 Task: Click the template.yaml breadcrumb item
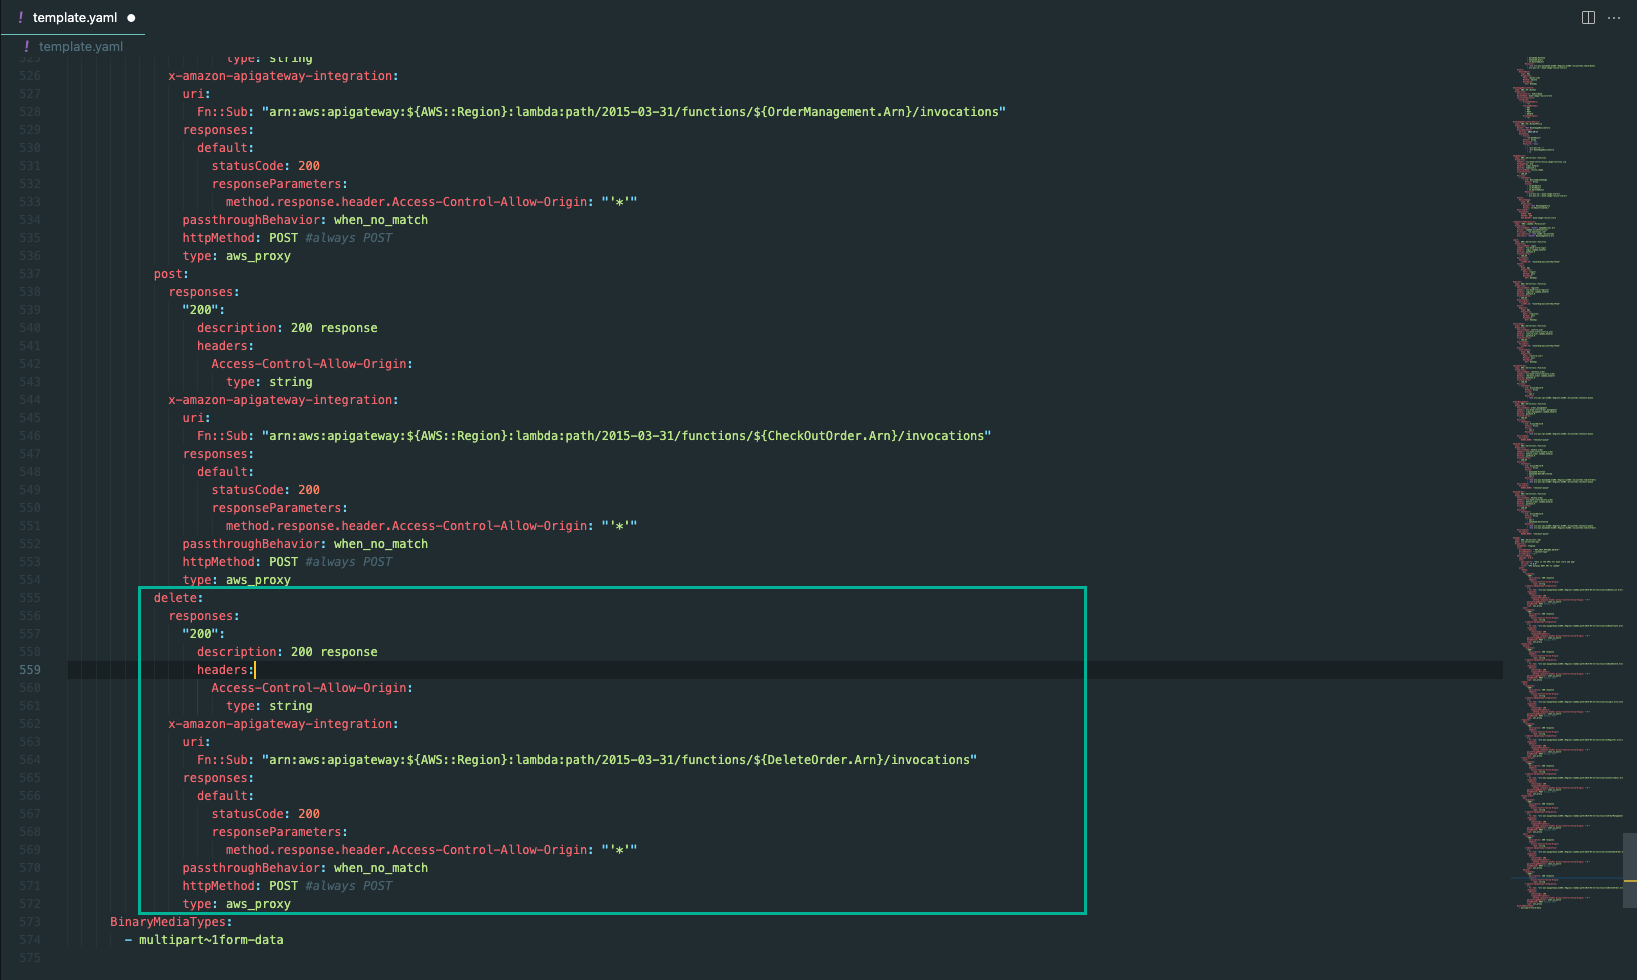[x=81, y=46]
